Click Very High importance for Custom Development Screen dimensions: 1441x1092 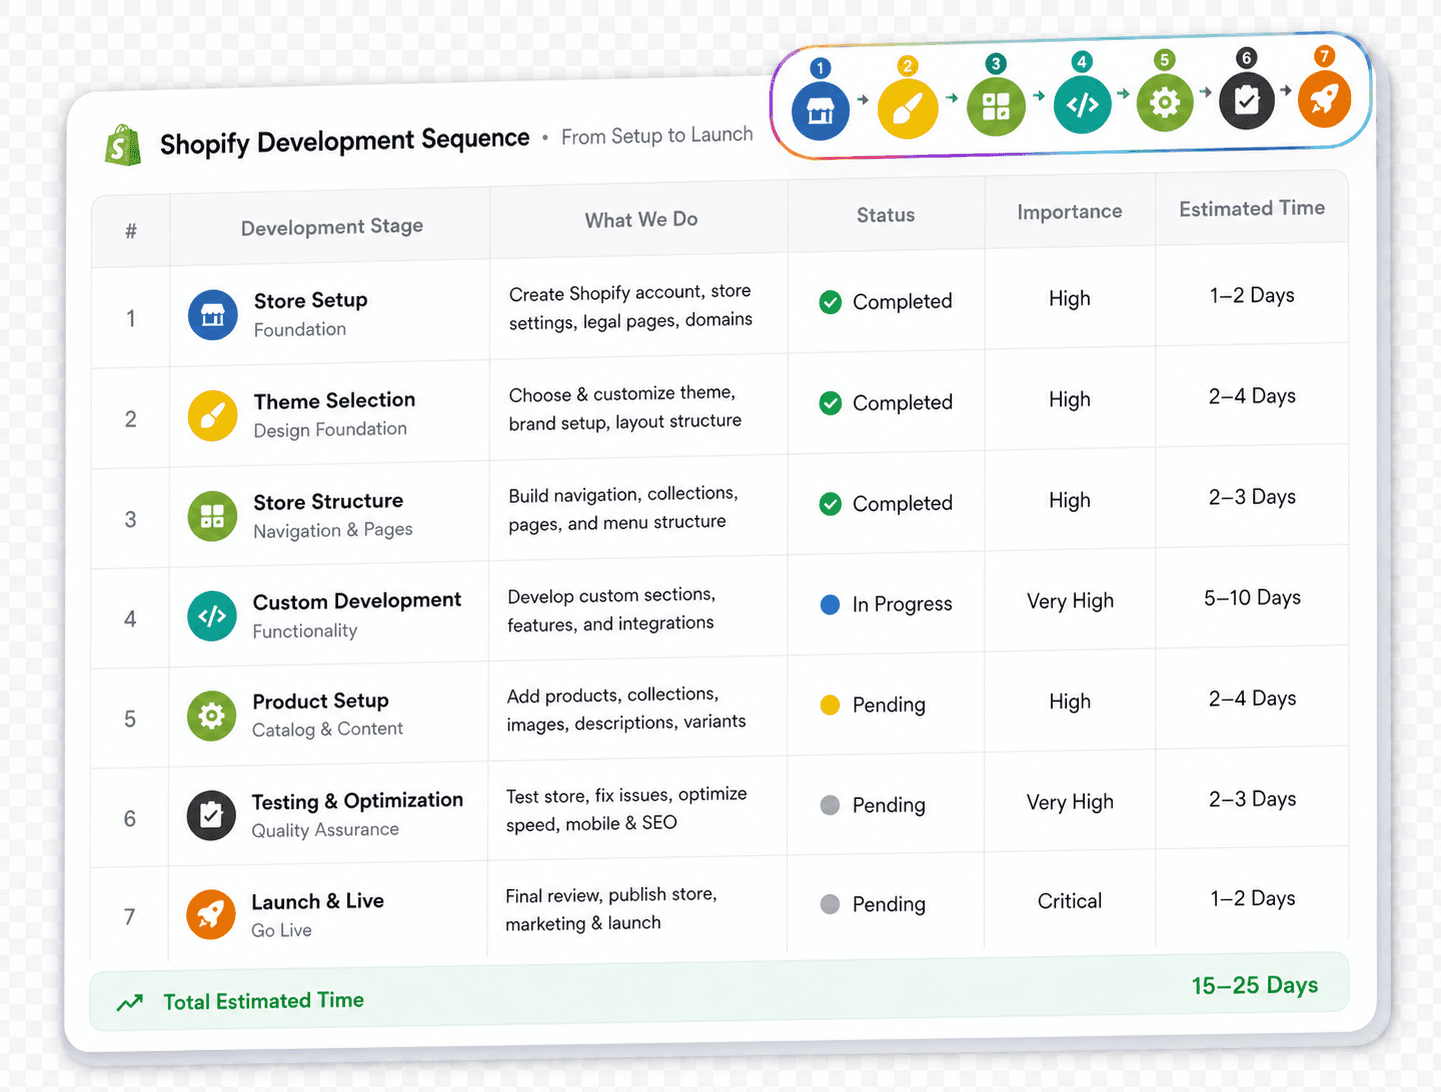click(x=1070, y=601)
